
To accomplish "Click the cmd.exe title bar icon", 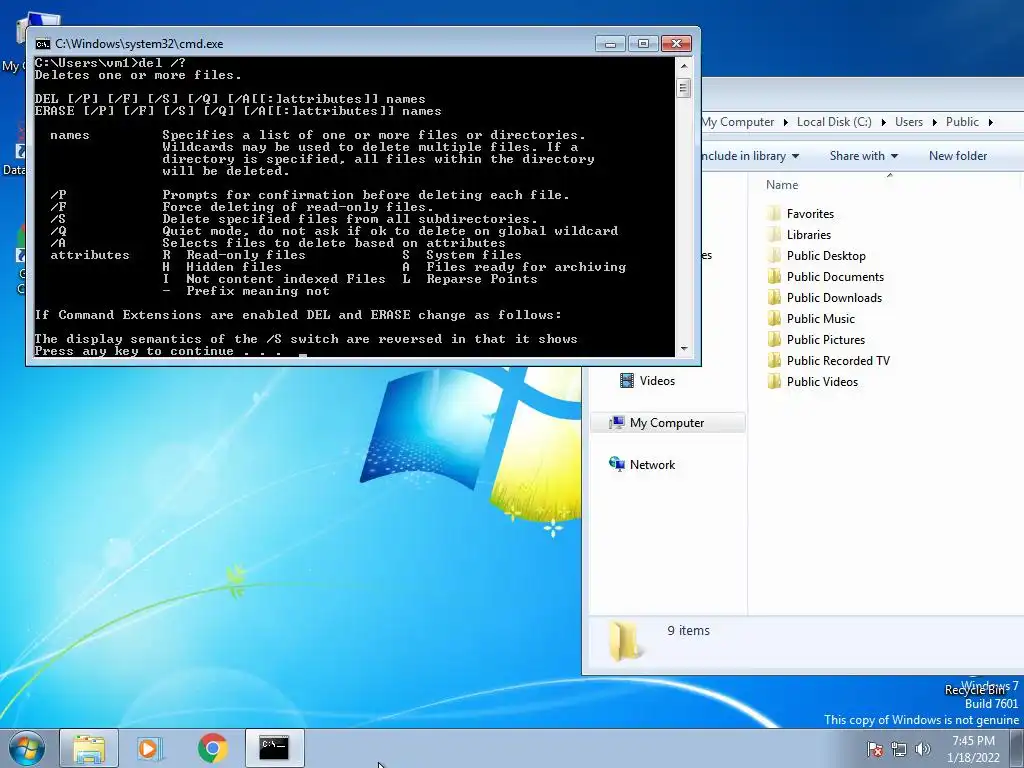I will coord(42,44).
